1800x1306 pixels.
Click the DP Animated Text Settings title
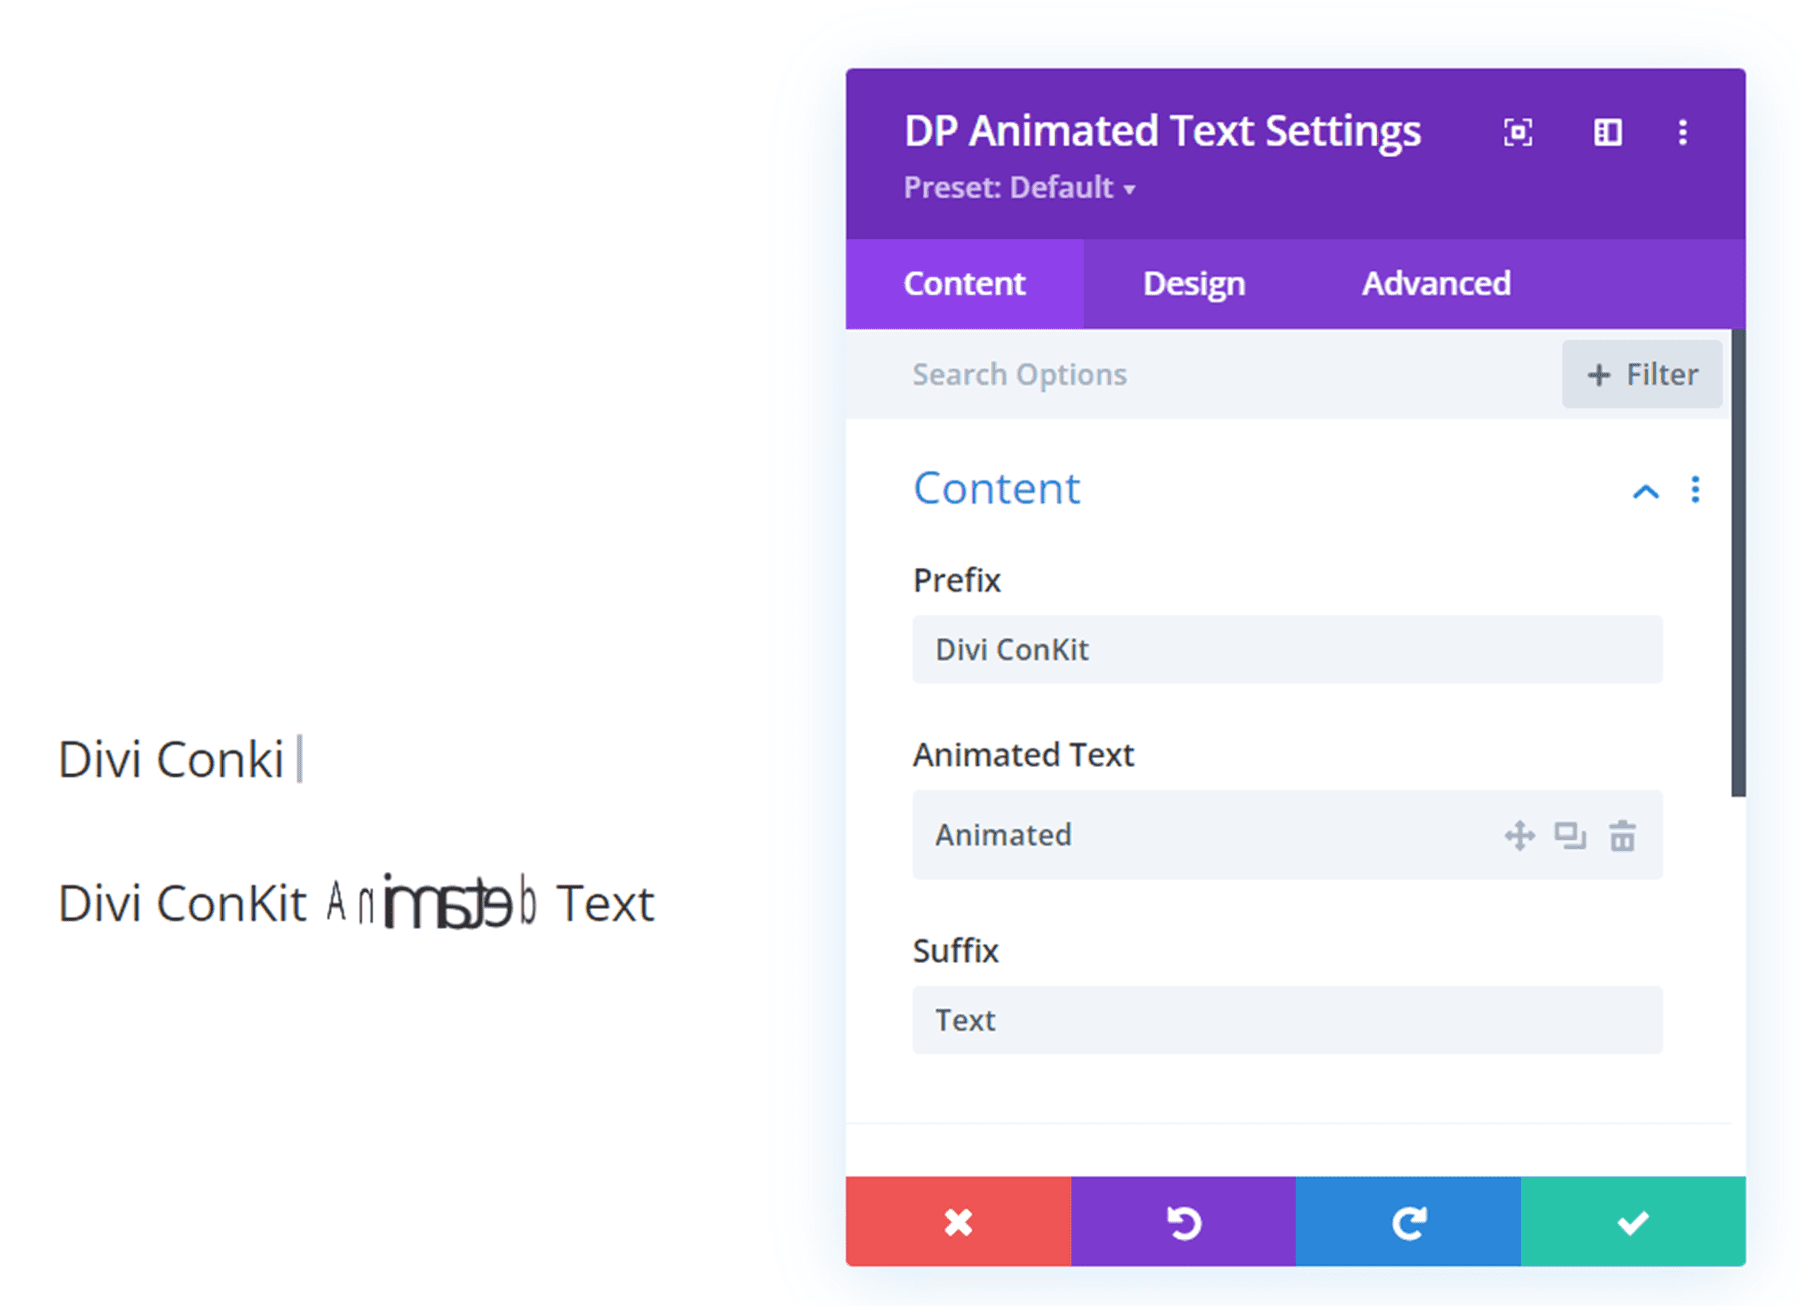click(x=1162, y=132)
